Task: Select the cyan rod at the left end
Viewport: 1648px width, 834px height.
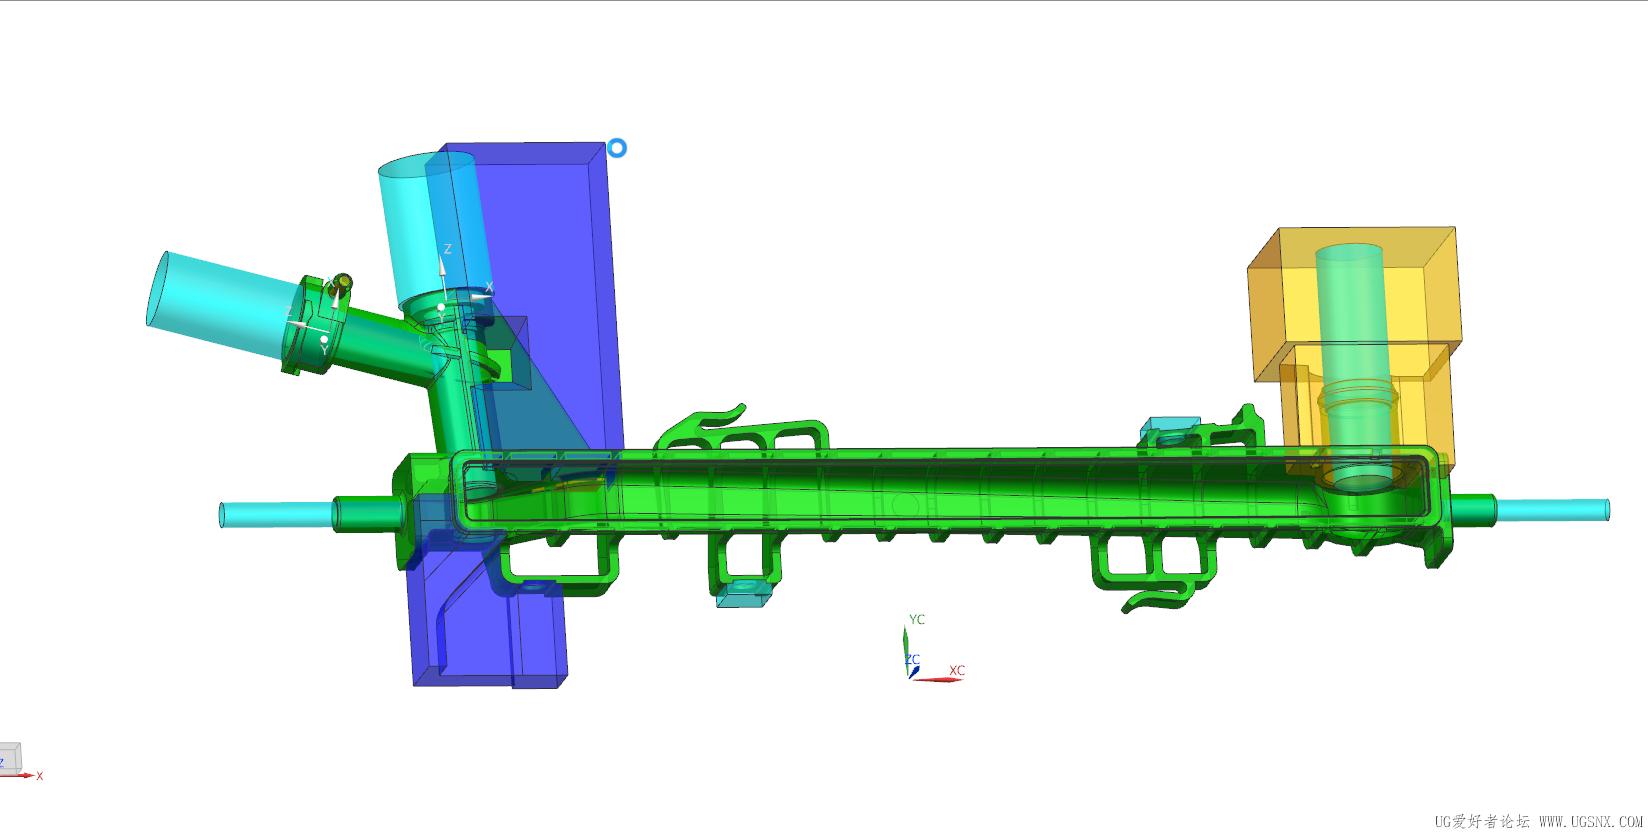Action: [x=277, y=515]
